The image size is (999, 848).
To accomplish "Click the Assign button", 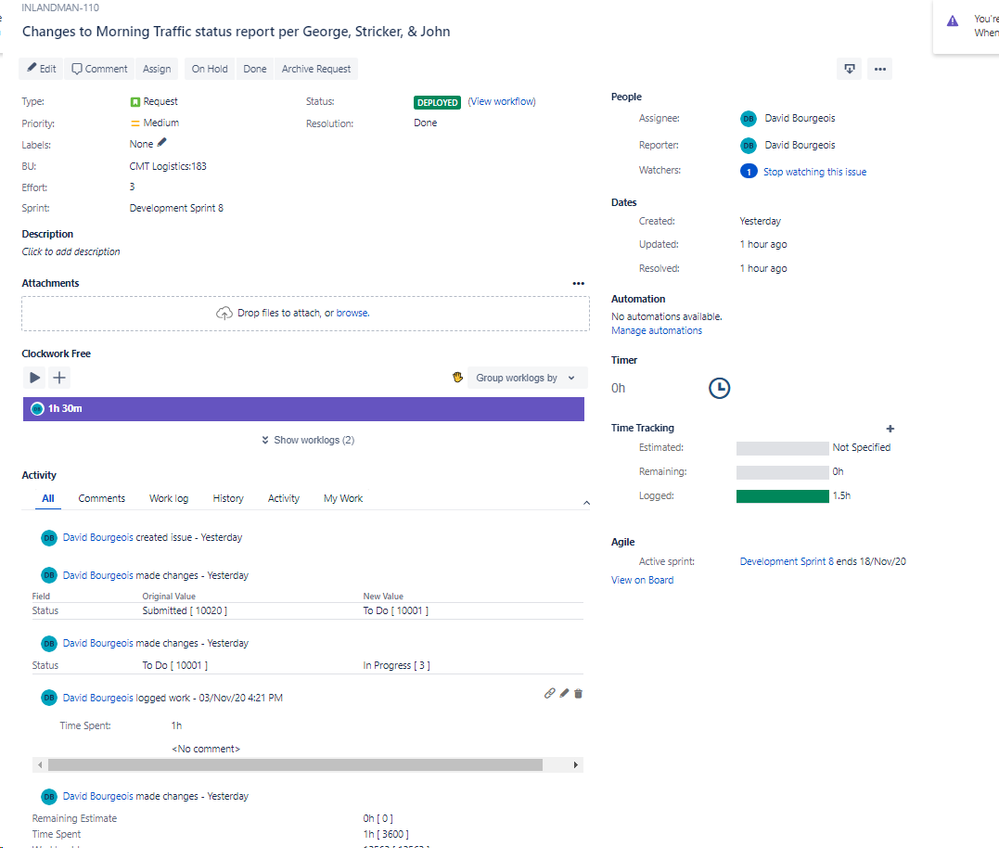I will (x=157, y=69).
